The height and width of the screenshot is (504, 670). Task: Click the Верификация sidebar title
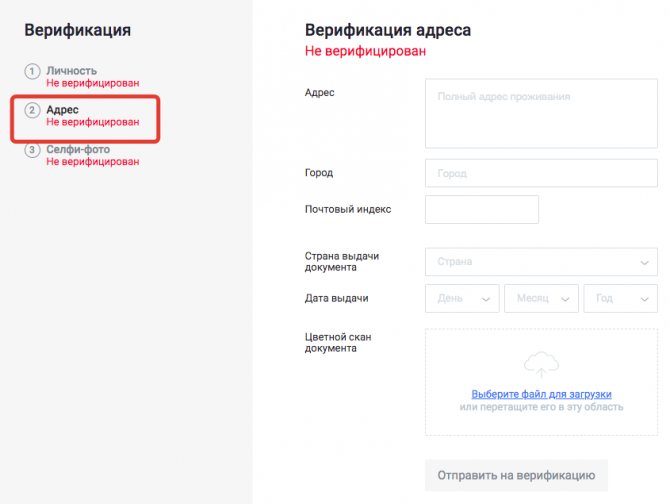pos(77,30)
